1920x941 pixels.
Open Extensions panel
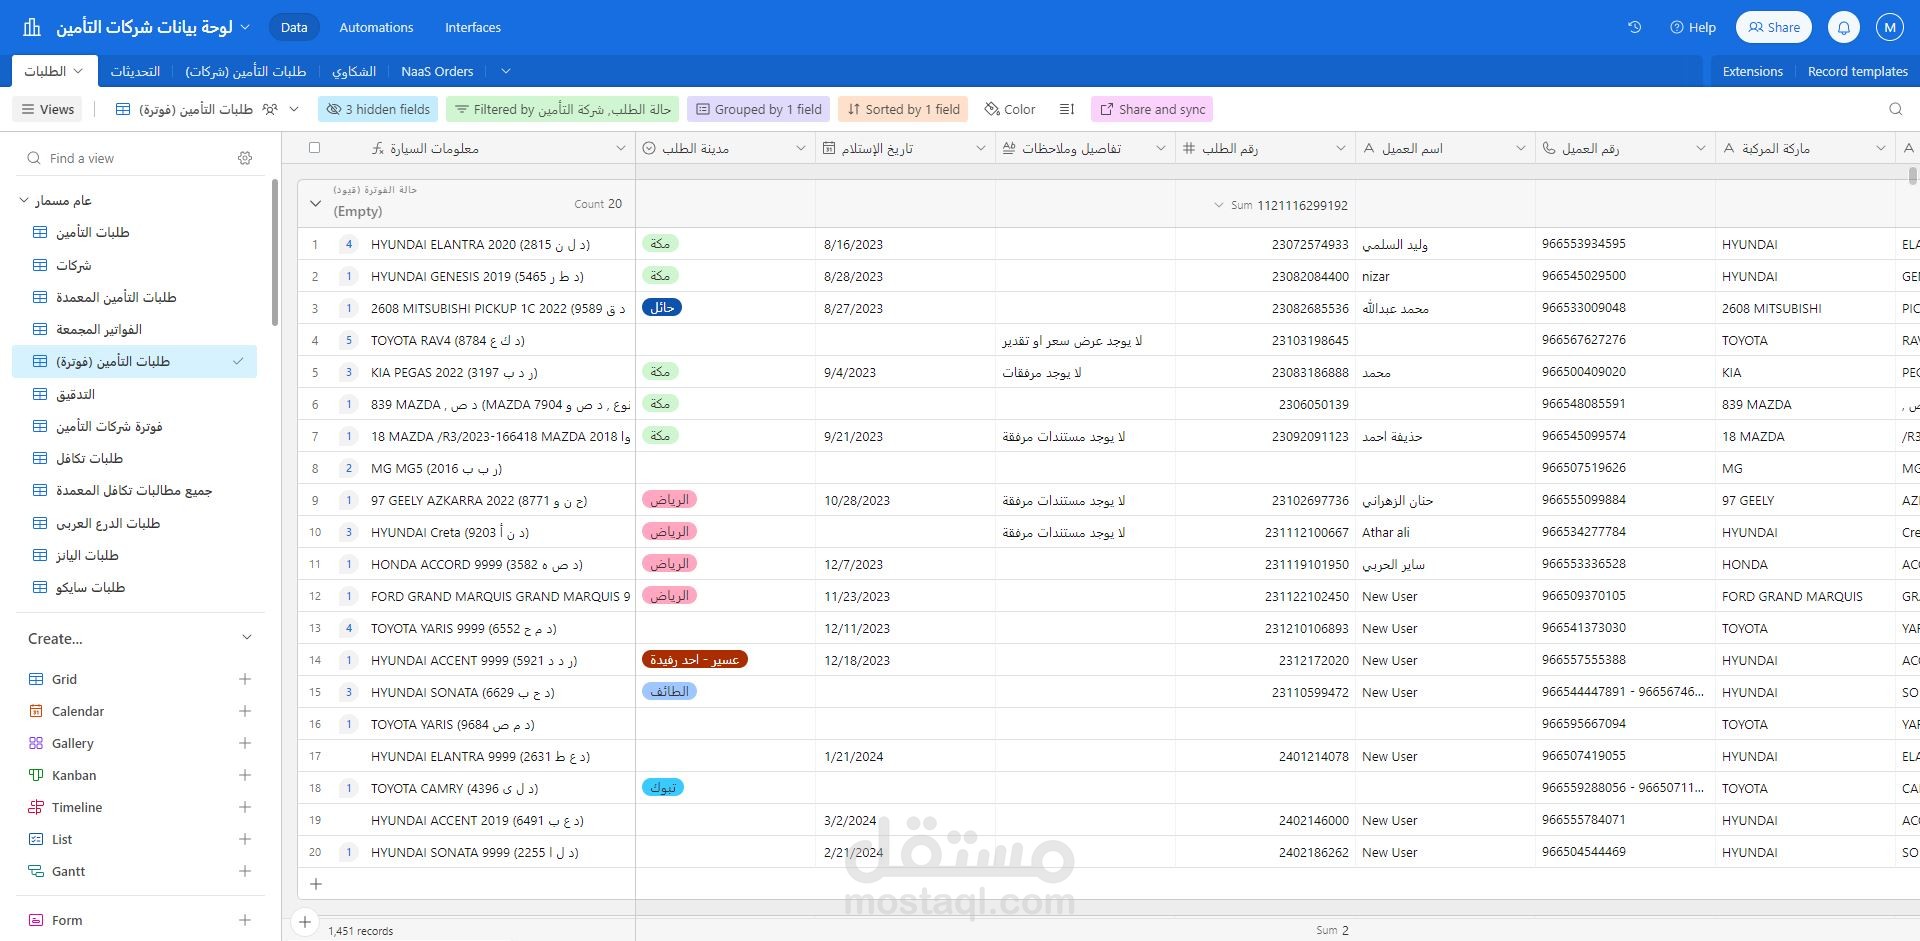coord(1752,71)
